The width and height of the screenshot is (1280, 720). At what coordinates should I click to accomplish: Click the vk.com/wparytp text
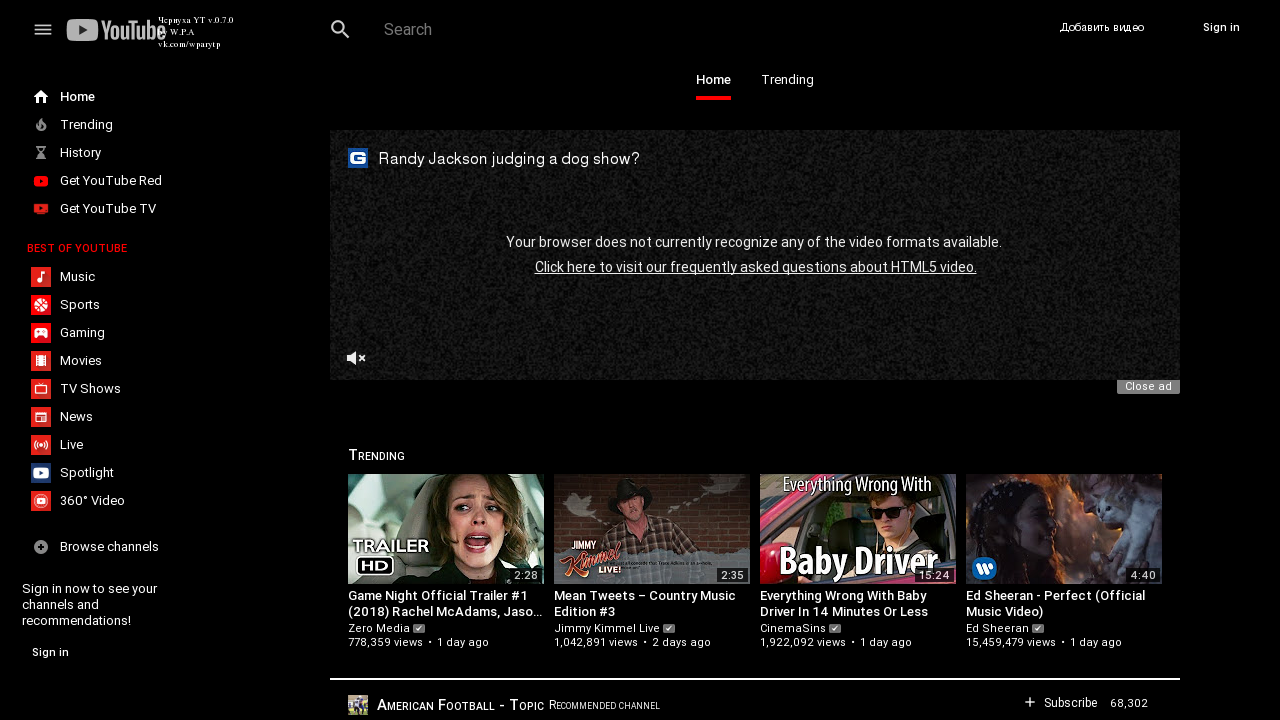189,44
